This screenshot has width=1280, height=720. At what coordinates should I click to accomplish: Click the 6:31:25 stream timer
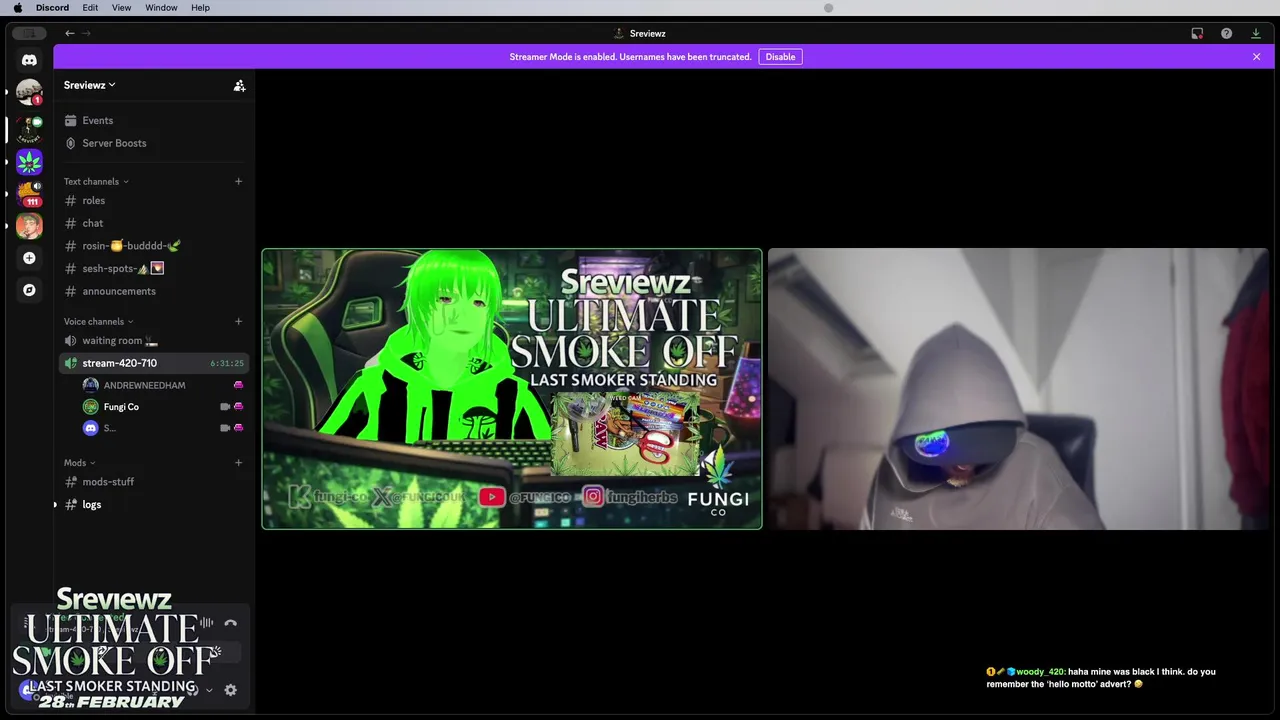point(227,364)
